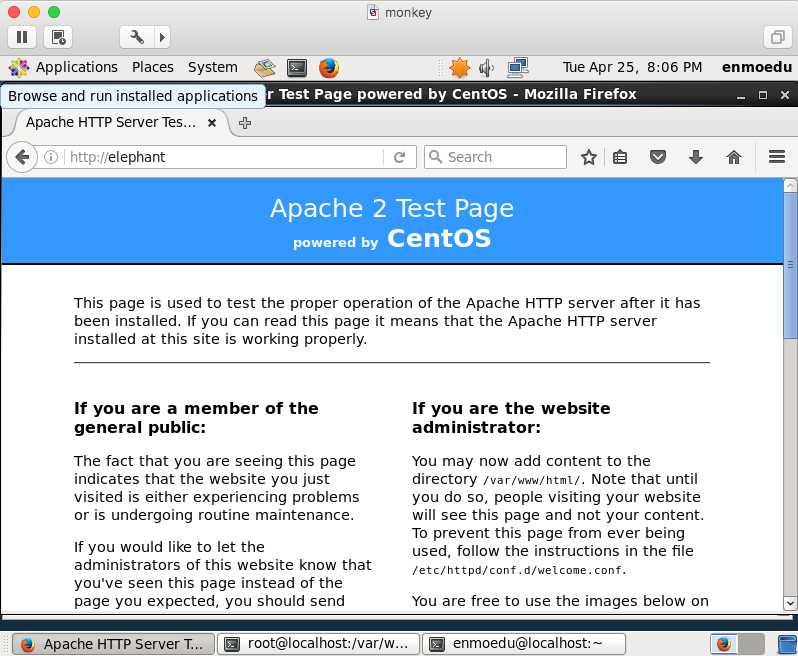The height and width of the screenshot is (656, 798).
Task: Open the Places menu
Action: click(153, 67)
